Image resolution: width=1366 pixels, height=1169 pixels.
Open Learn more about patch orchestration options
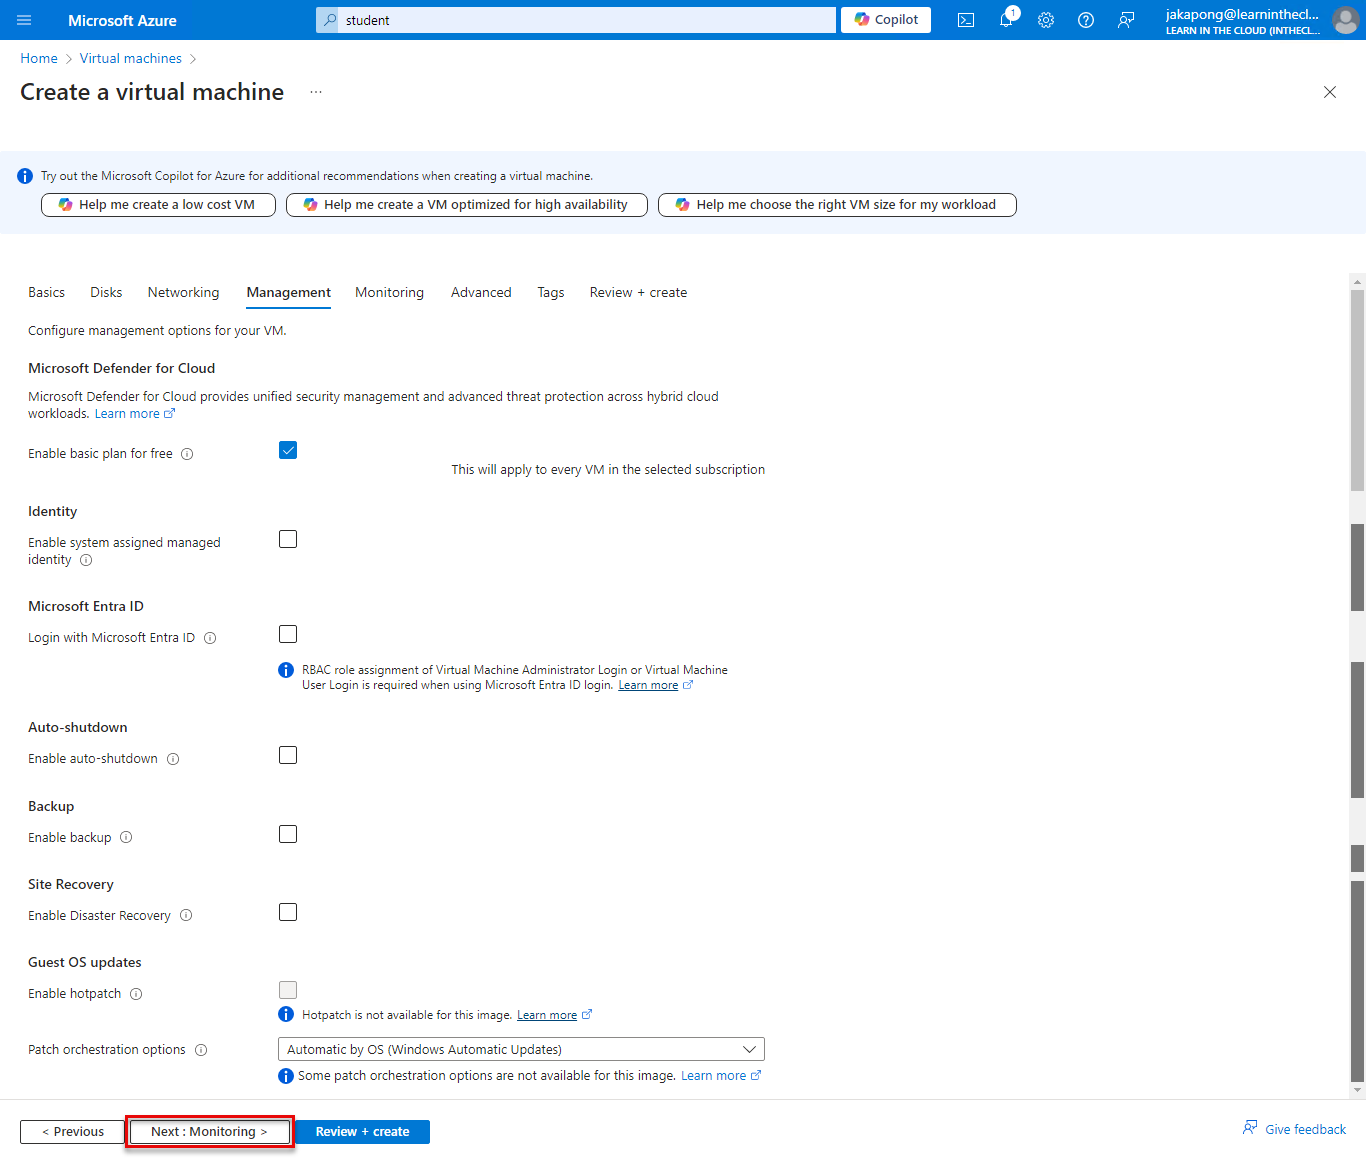tap(721, 1076)
